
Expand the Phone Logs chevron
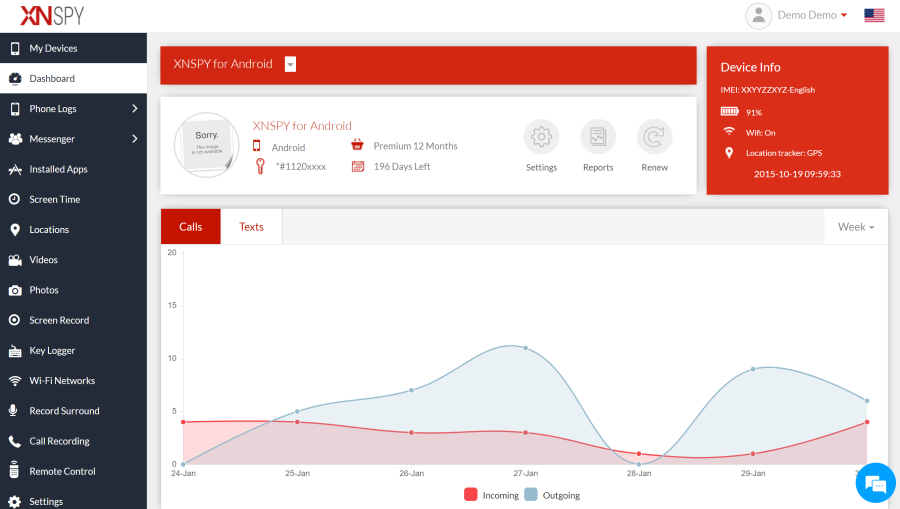click(135, 108)
